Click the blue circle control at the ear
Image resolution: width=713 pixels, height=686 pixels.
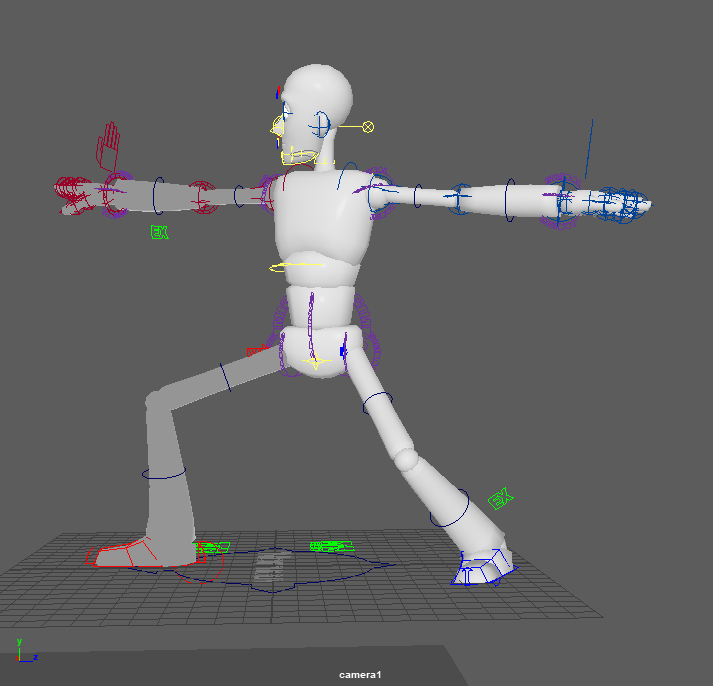pyautogui.click(x=321, y=124)
